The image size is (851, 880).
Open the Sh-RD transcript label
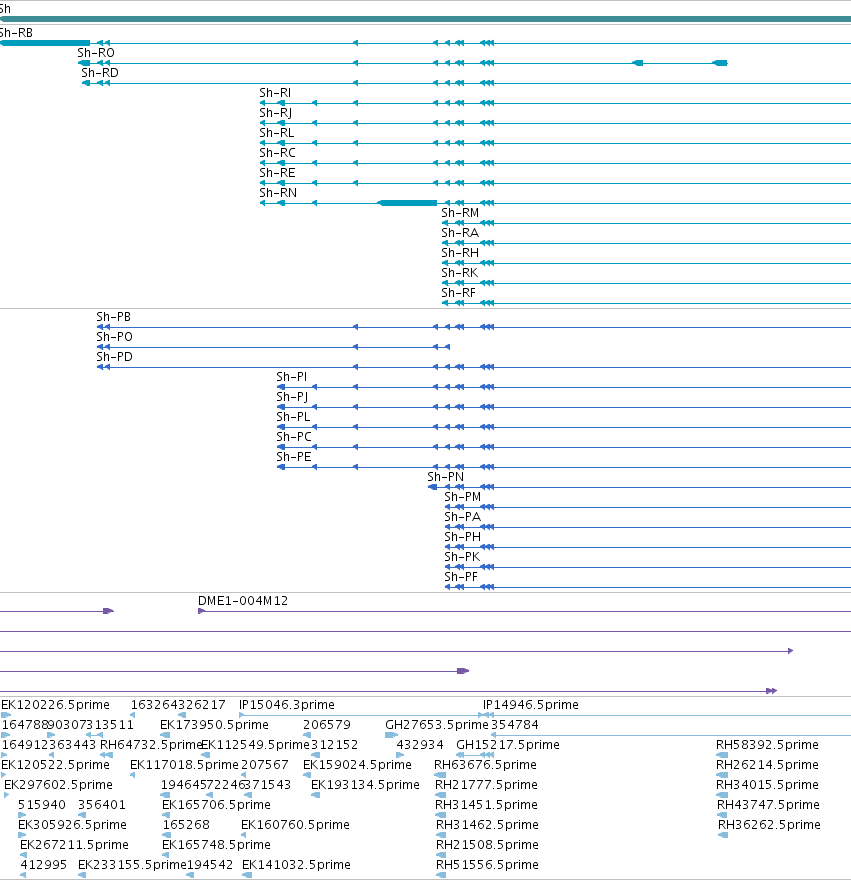100,73
